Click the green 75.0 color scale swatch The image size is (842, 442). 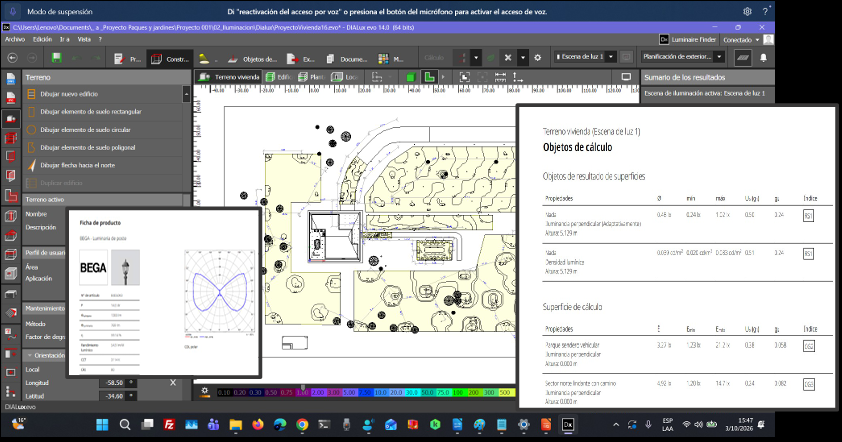(x=443, y=393)
